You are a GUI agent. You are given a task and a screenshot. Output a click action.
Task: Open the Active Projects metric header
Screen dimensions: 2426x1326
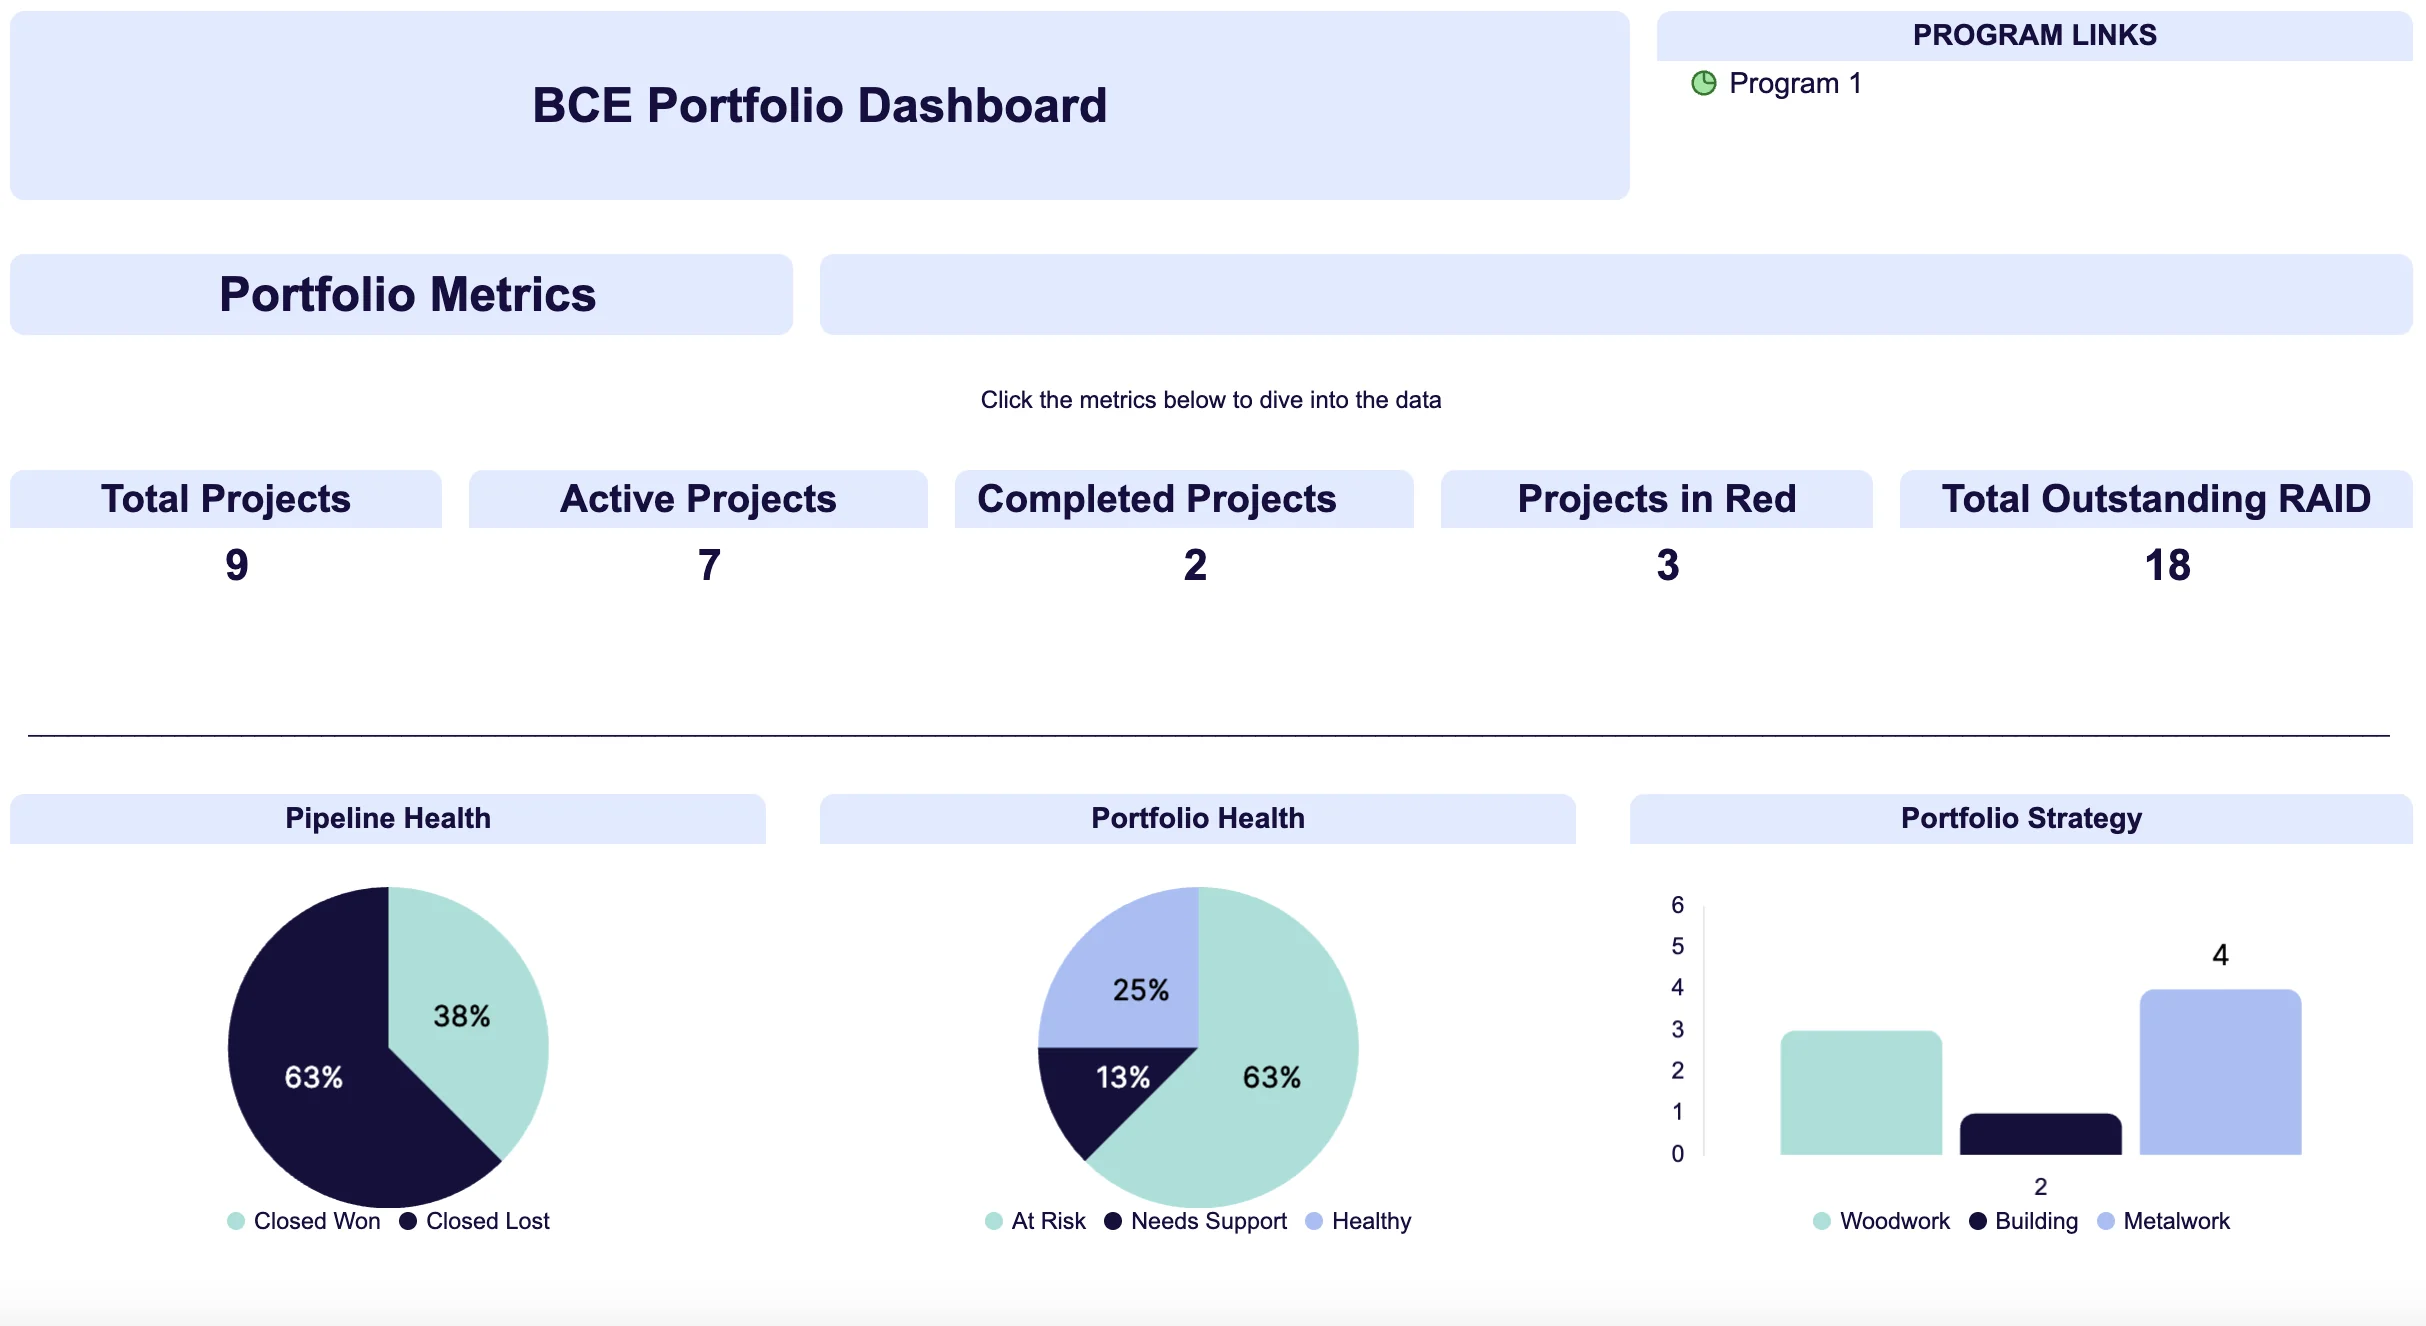(698, 498)
